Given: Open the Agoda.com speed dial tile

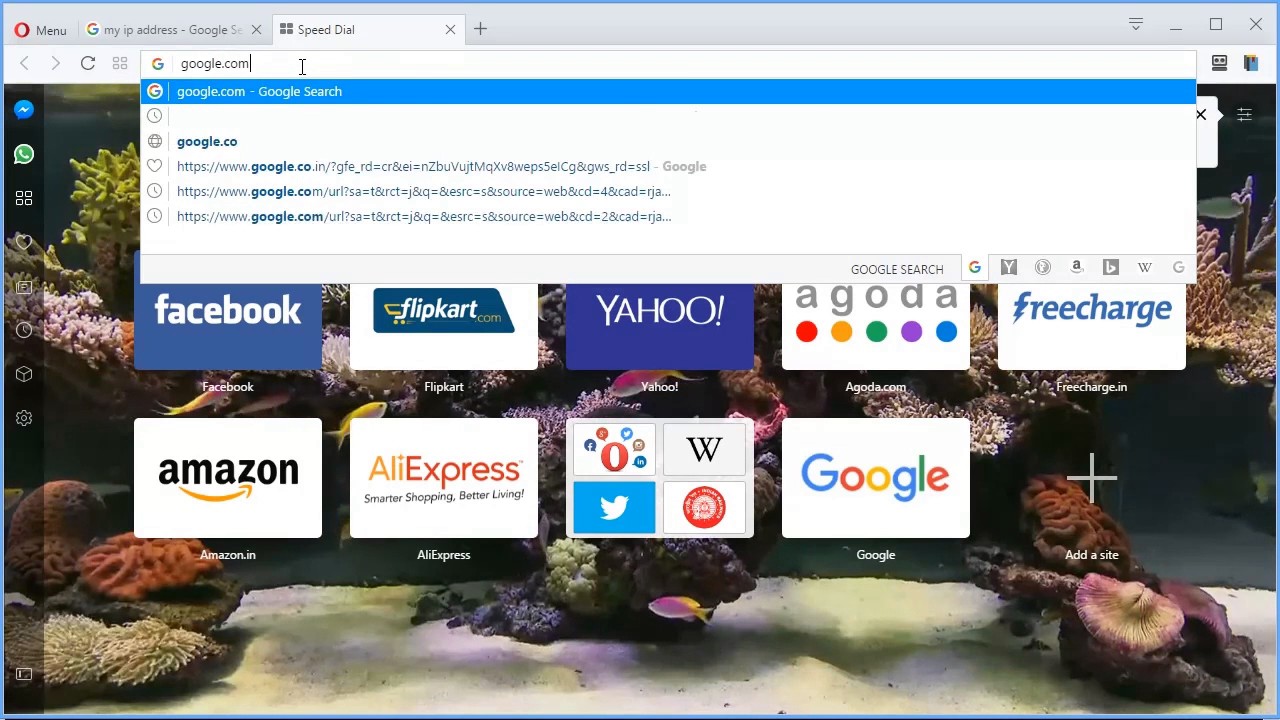Looking at the screenshot, I should pos(876,326).
